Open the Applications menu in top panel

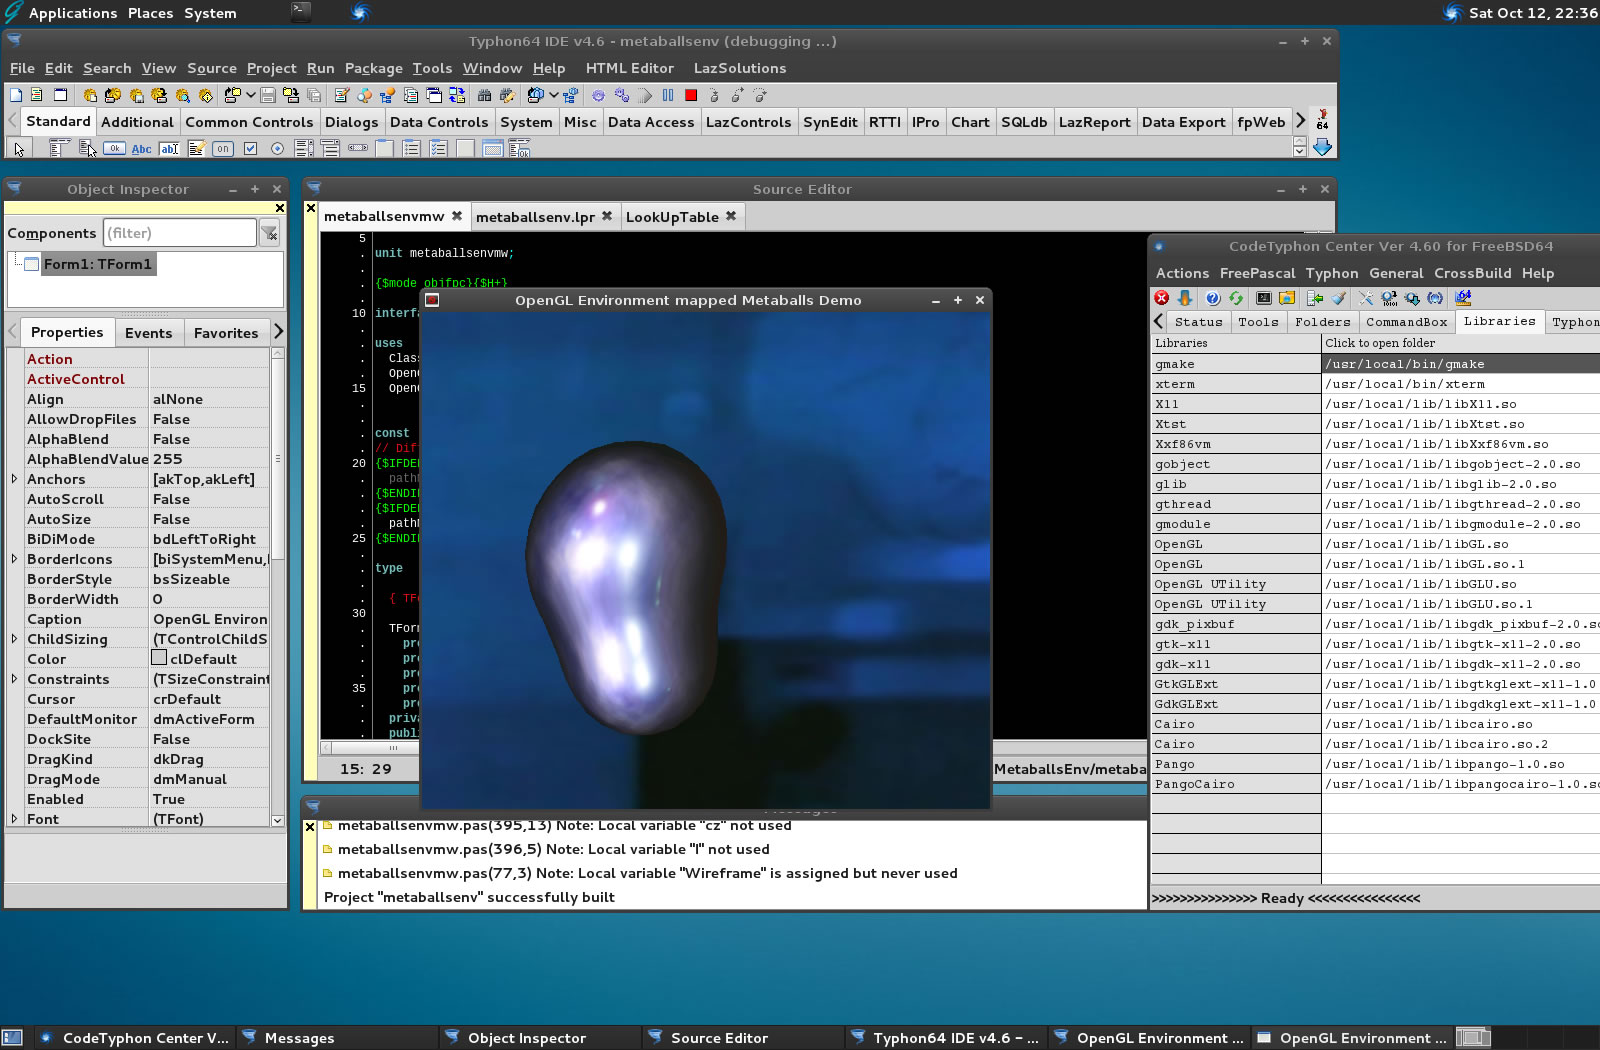click(72, 13)
